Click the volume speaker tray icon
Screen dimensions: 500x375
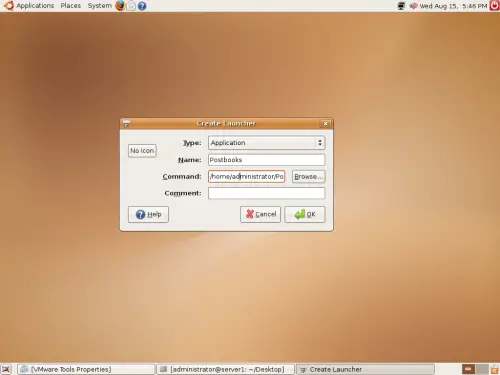tap(413, 6)
